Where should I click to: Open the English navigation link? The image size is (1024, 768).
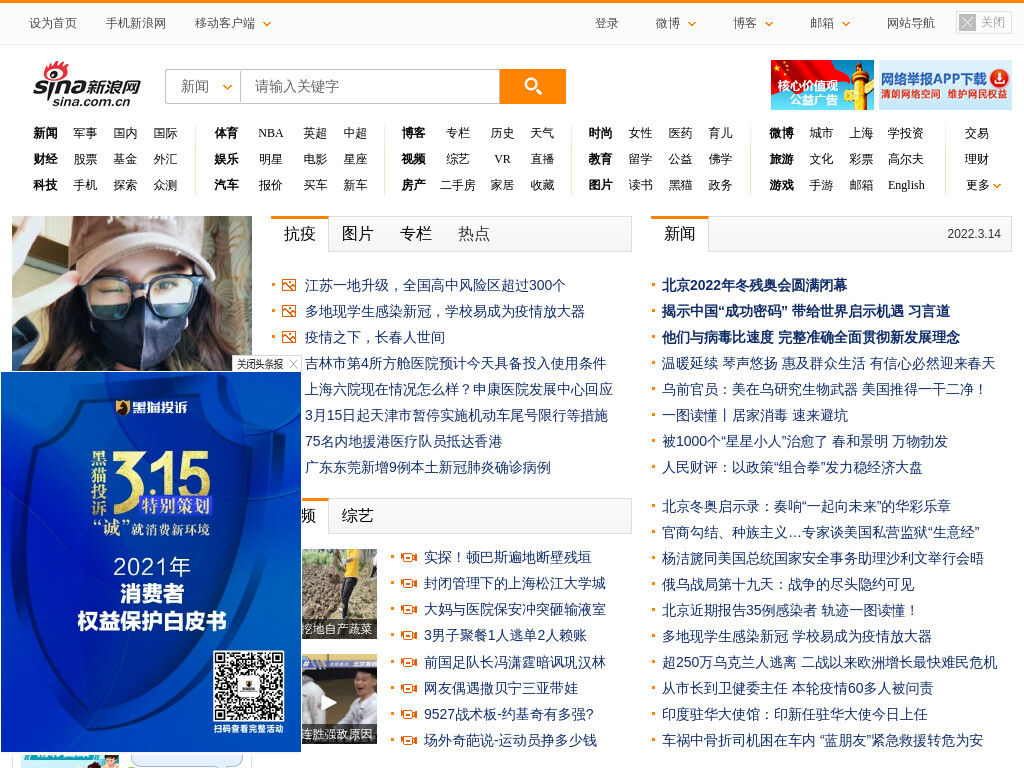906,185
